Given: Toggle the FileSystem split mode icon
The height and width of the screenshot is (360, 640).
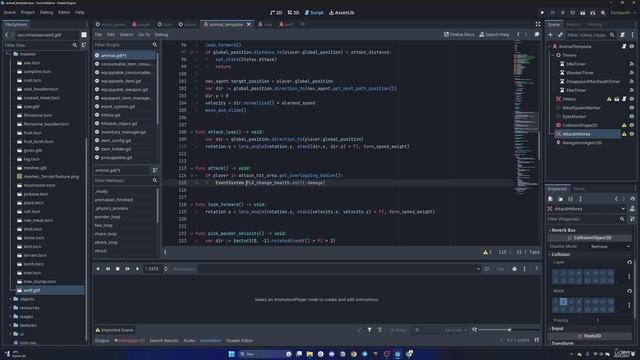Looking at the screenshot, I should (x=84, y=35).
